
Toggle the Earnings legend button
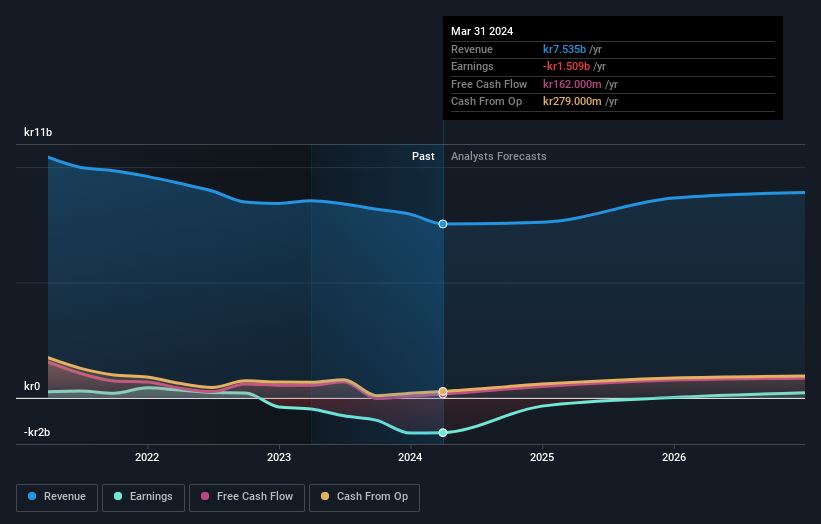click(143, 497)
